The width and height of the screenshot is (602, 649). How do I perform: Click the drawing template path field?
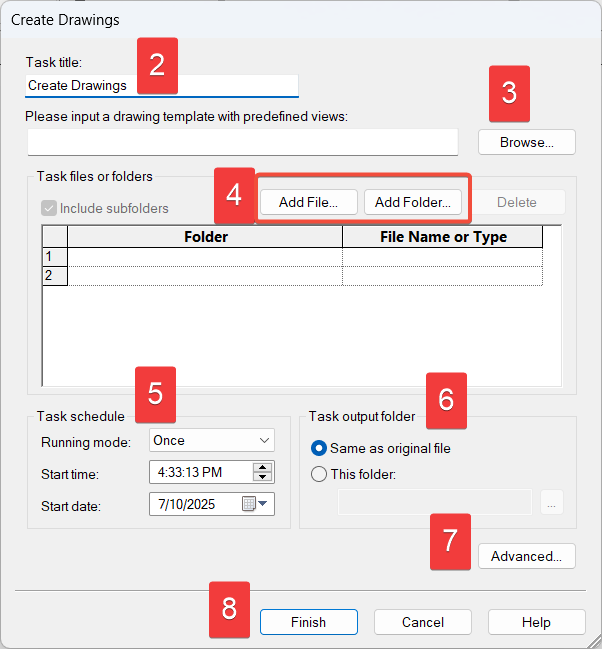(x=243, y=142)
